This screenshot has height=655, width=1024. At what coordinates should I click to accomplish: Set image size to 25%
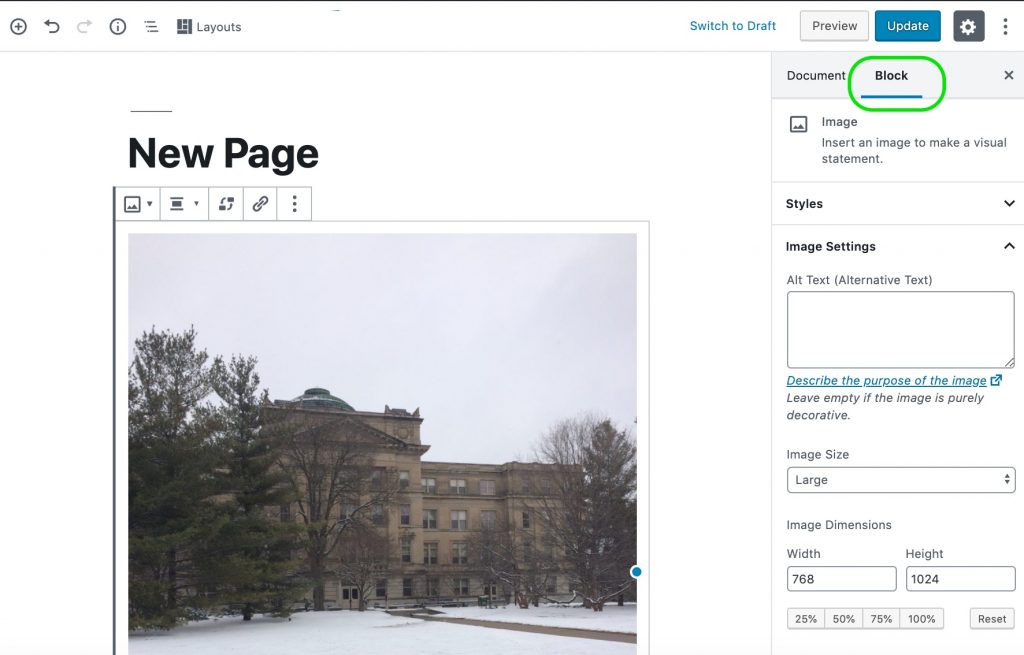click(805, 618)
